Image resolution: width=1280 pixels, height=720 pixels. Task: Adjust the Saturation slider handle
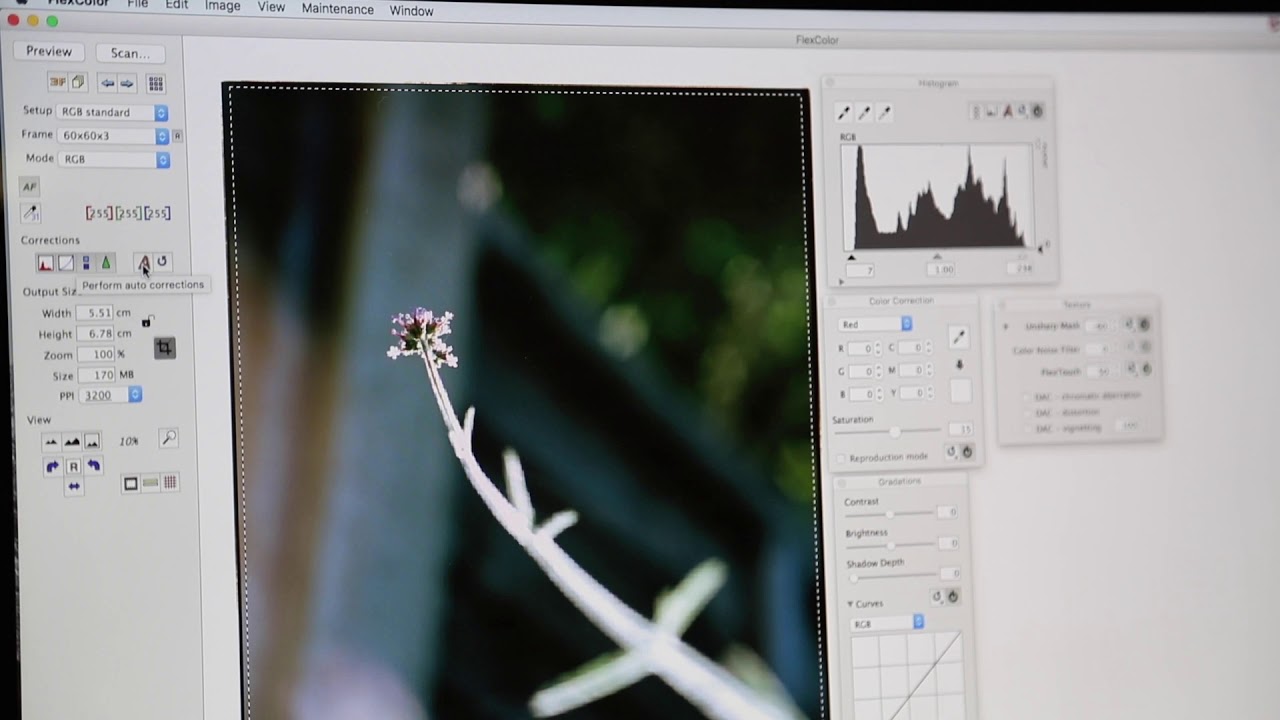point(896,431)
